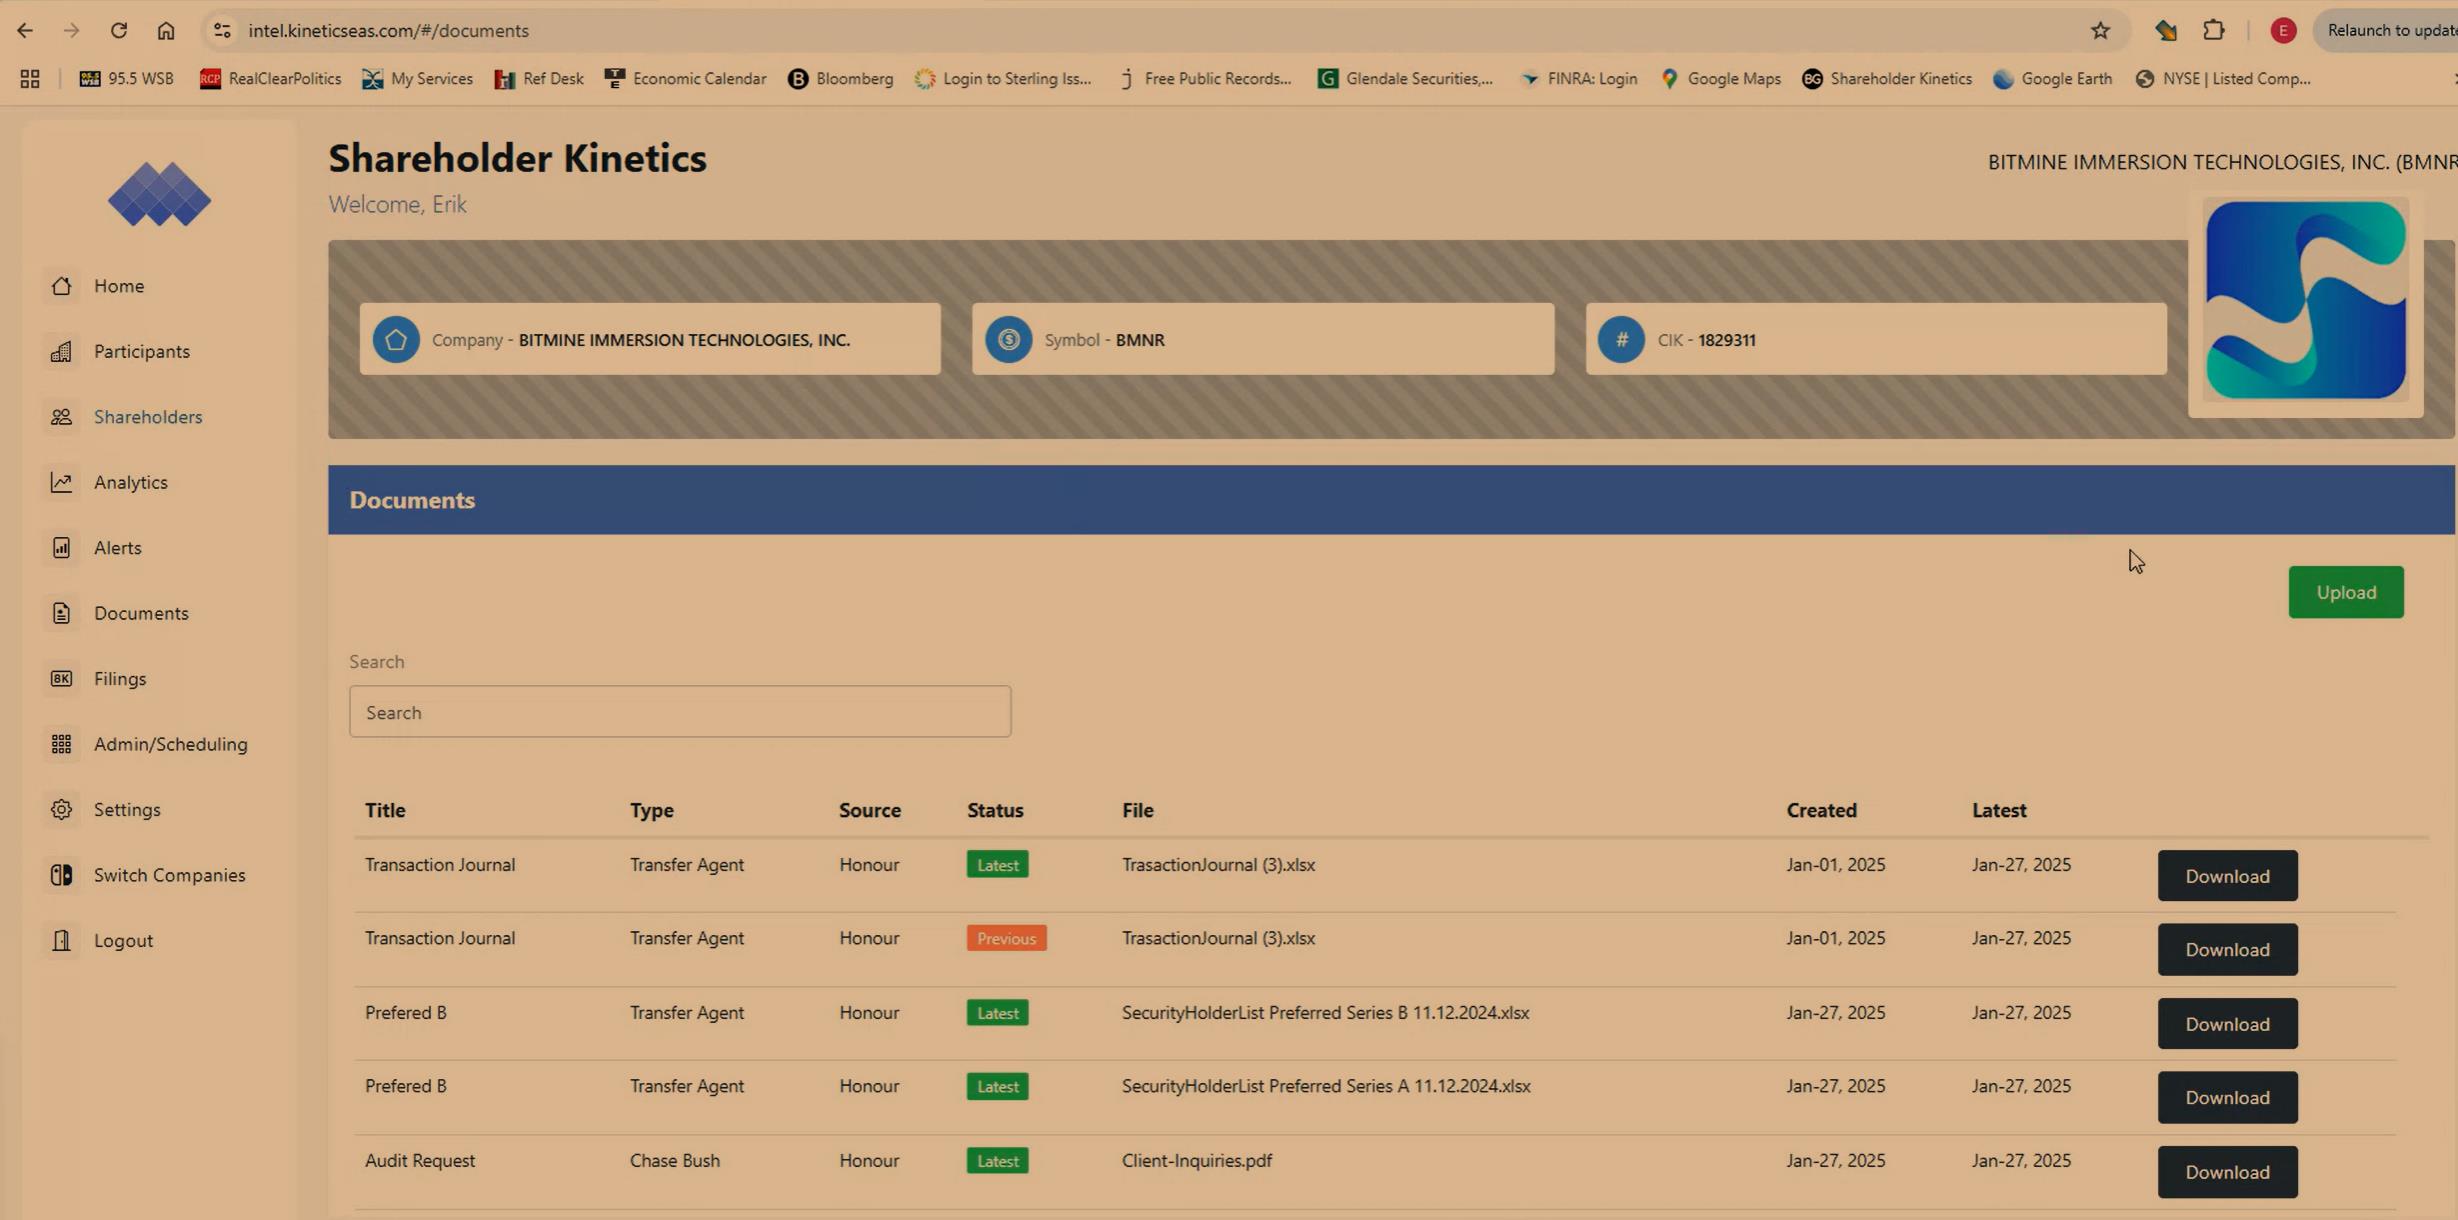Click the Logout door icon
The width and height of the screenshot is (2458, 1220).
62,941
